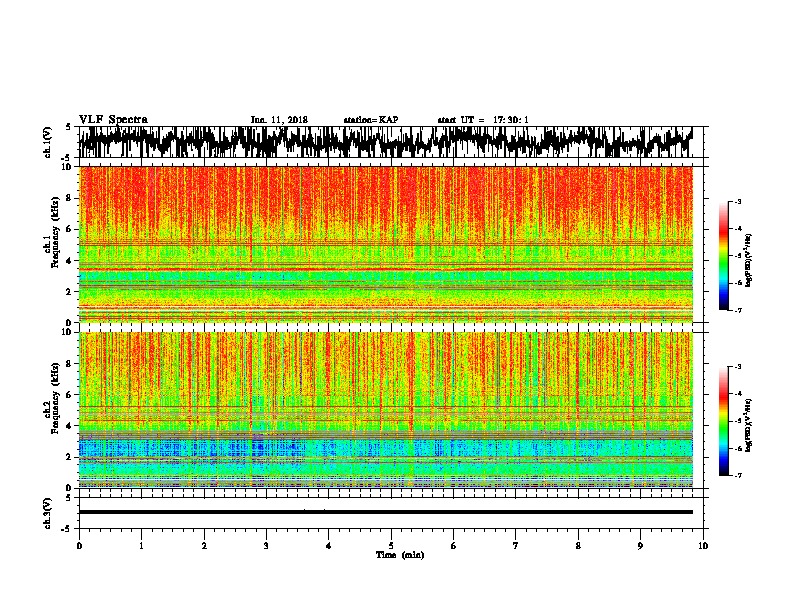Click the date text "Jan. 11, 2018"

(x=279, y=120)
